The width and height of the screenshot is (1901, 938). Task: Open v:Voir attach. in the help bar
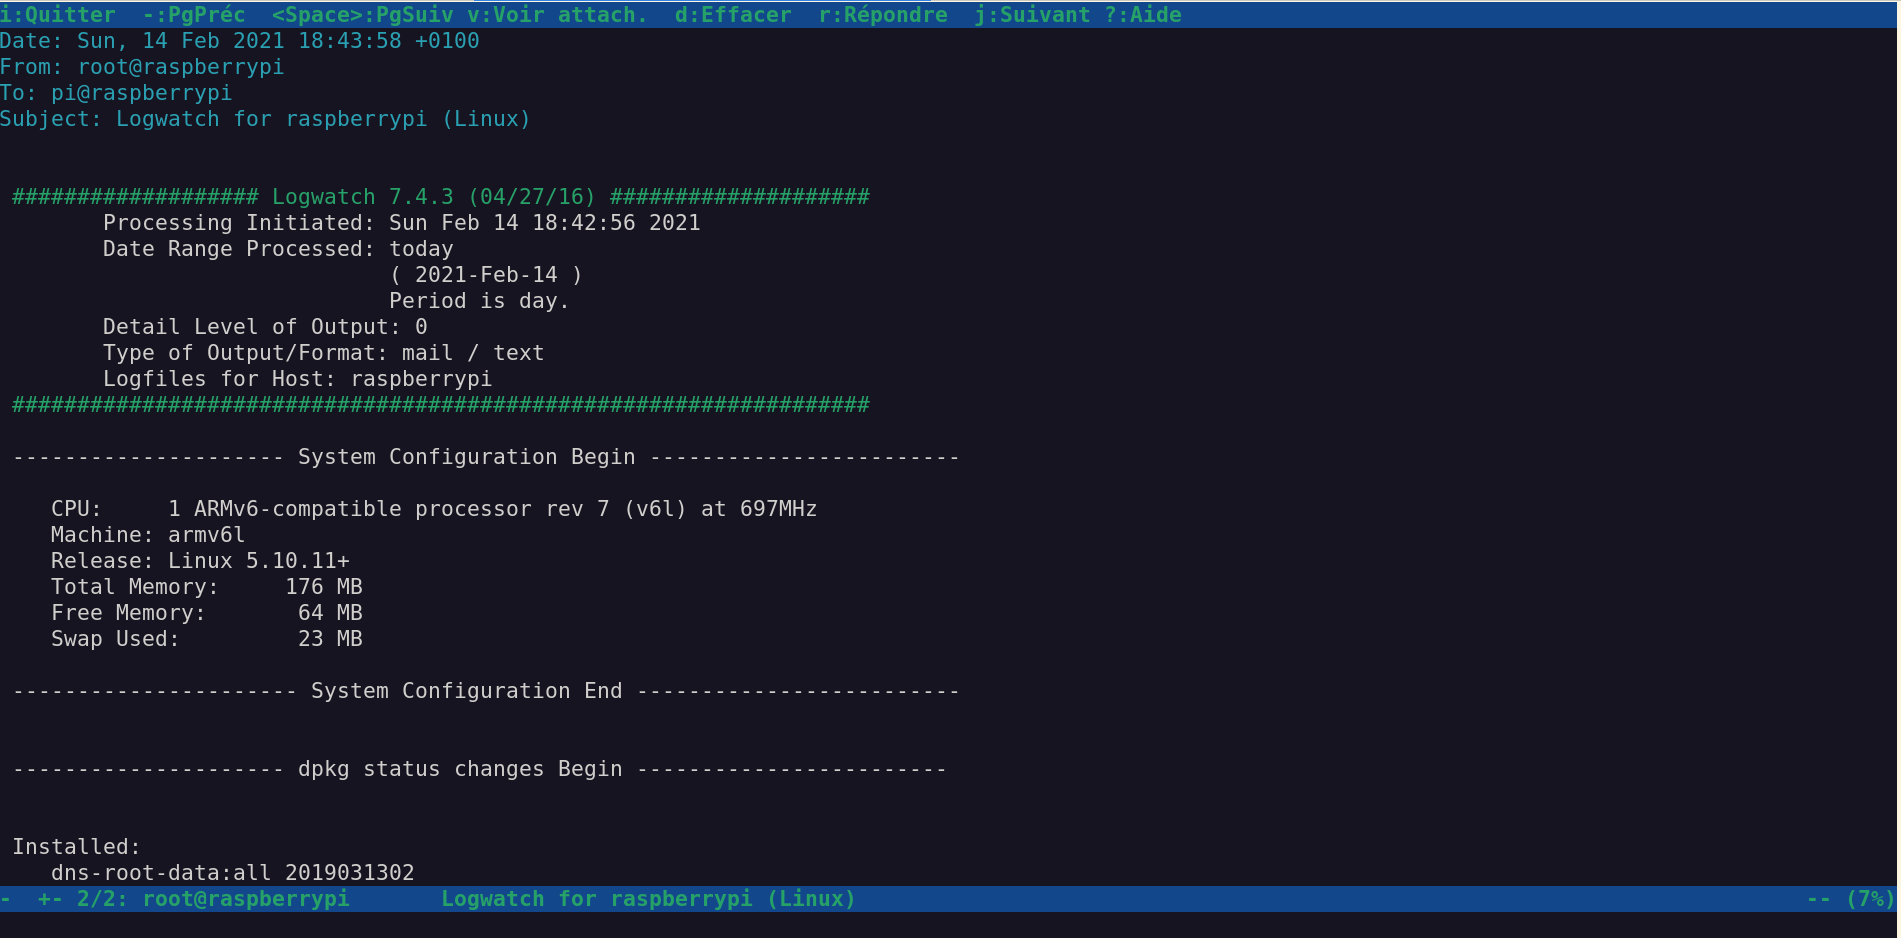pyautogui.click(x=557, y=15)
